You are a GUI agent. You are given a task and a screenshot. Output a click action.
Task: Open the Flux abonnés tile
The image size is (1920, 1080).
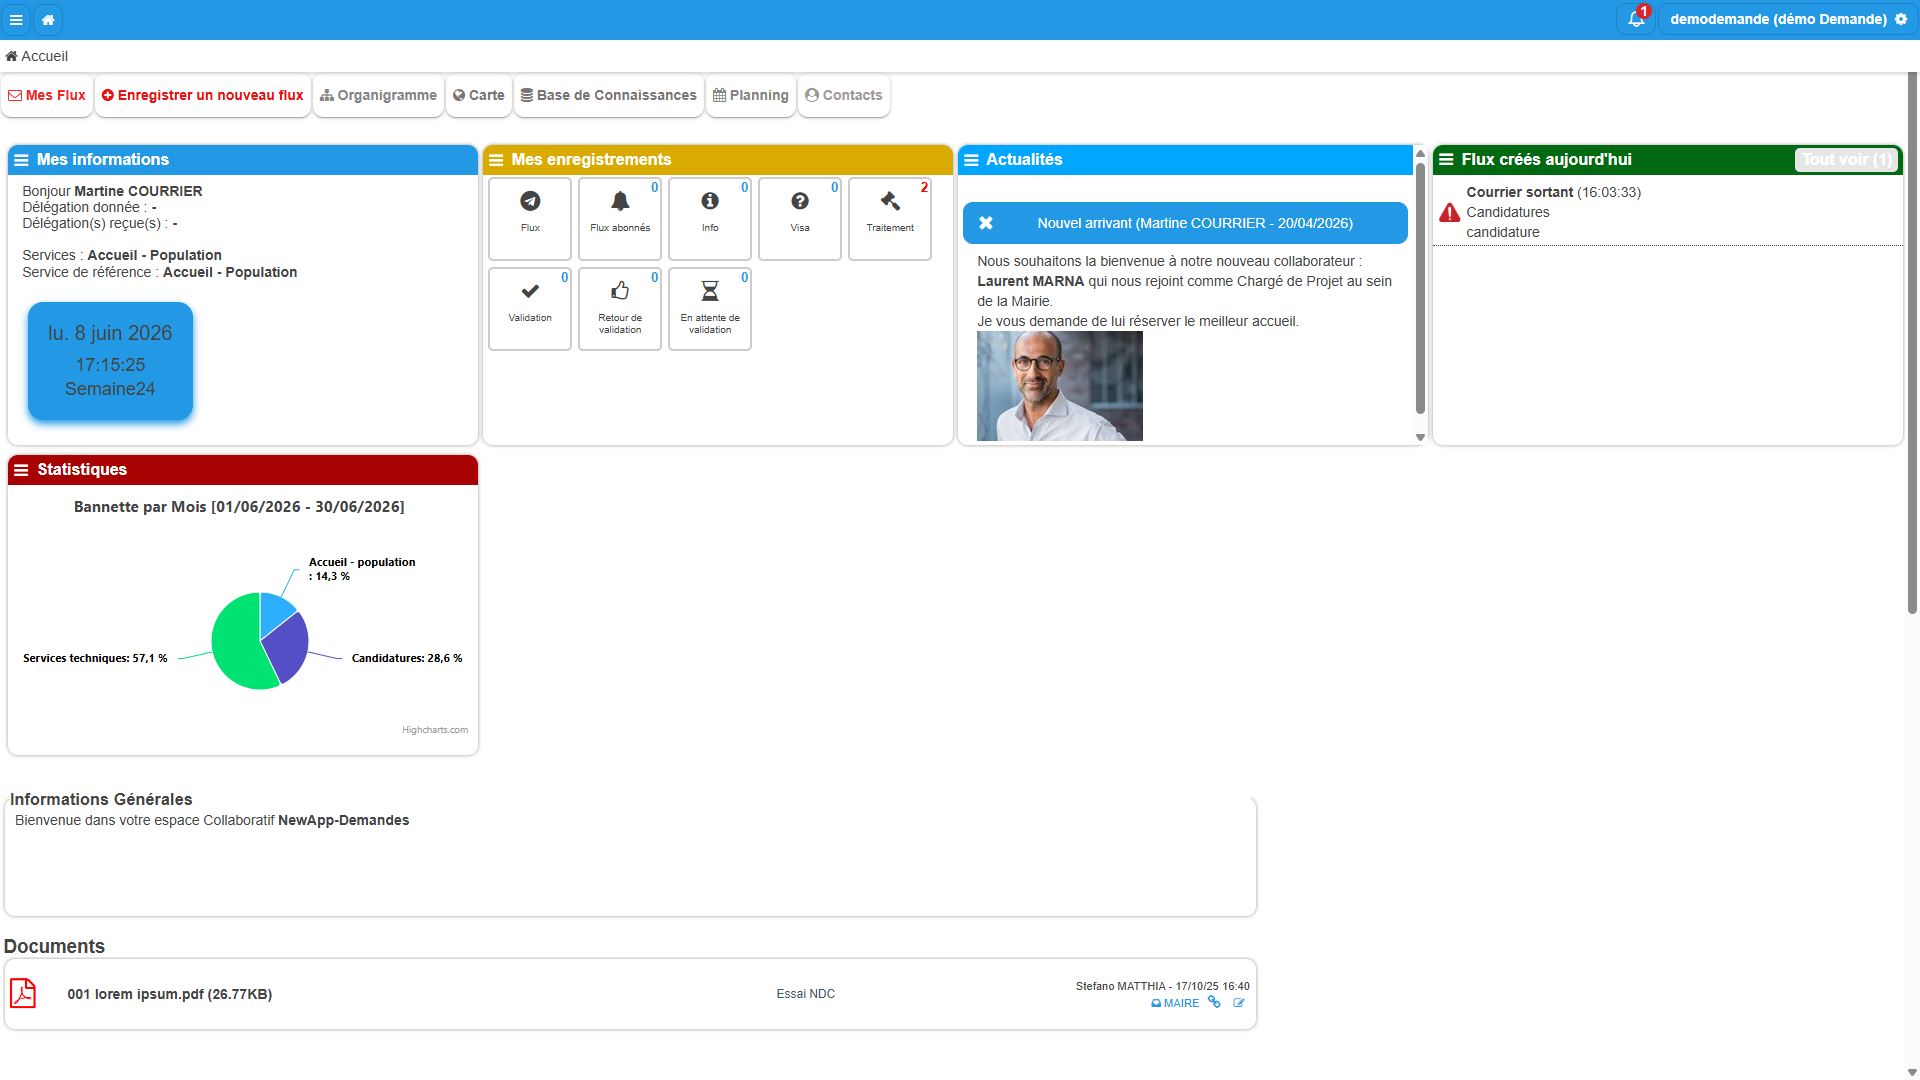coord(620,219)
